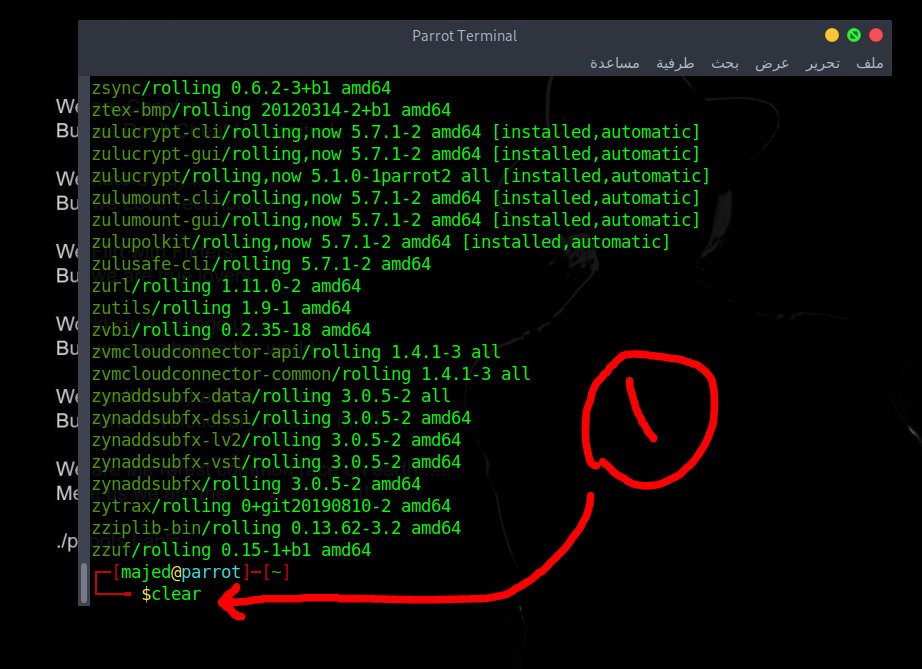Open the بحث (Search) menu
The height and width of the screenshot is (669, 922).
click(724, 63)
